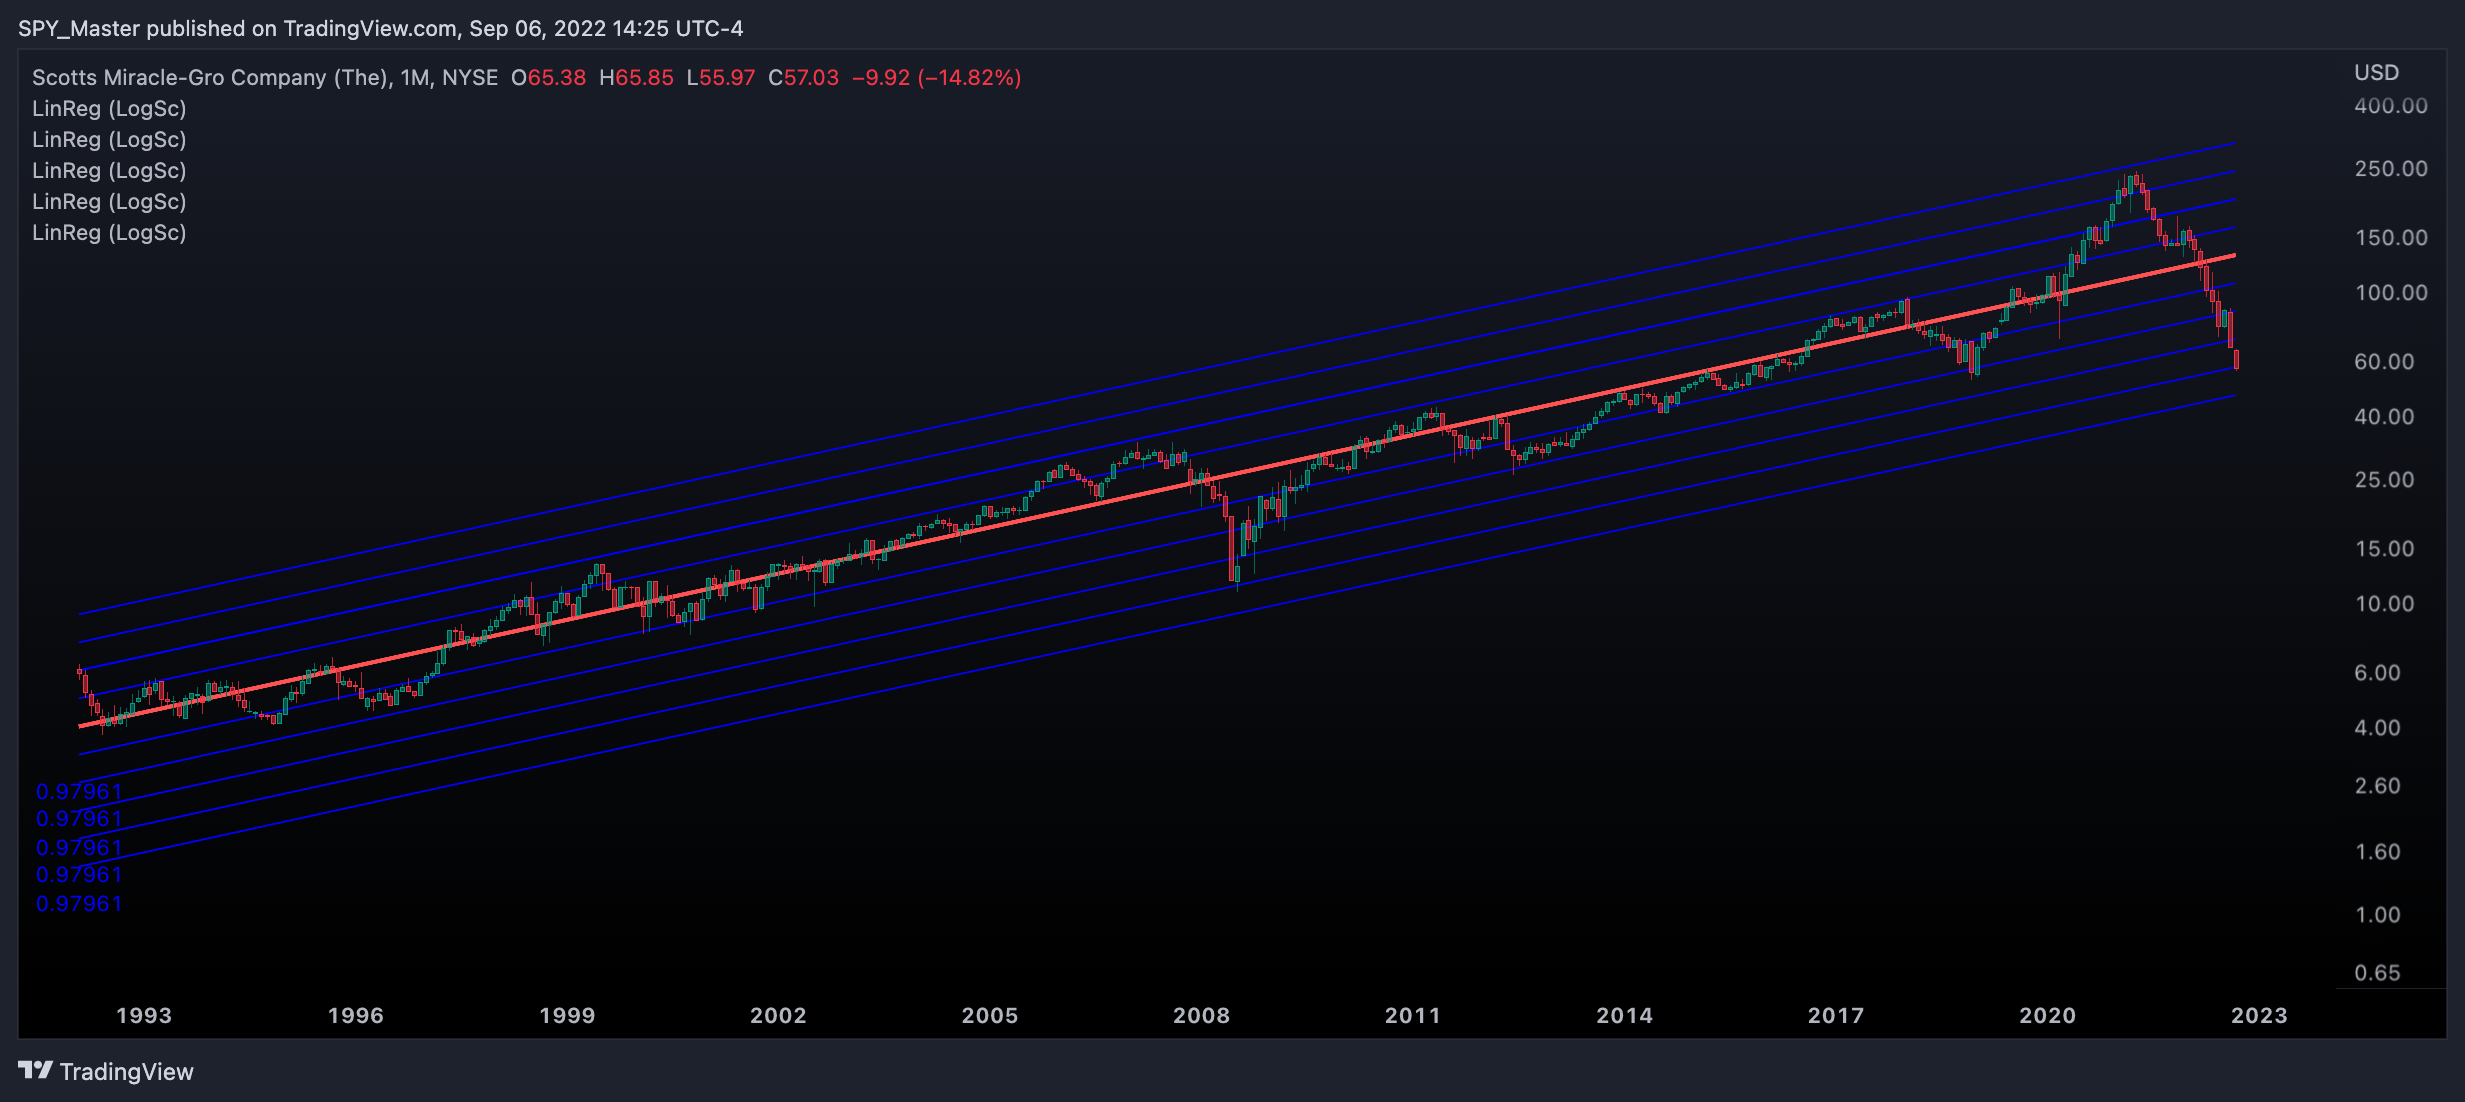Click the latest red candle near 57

coord(2236,360)
